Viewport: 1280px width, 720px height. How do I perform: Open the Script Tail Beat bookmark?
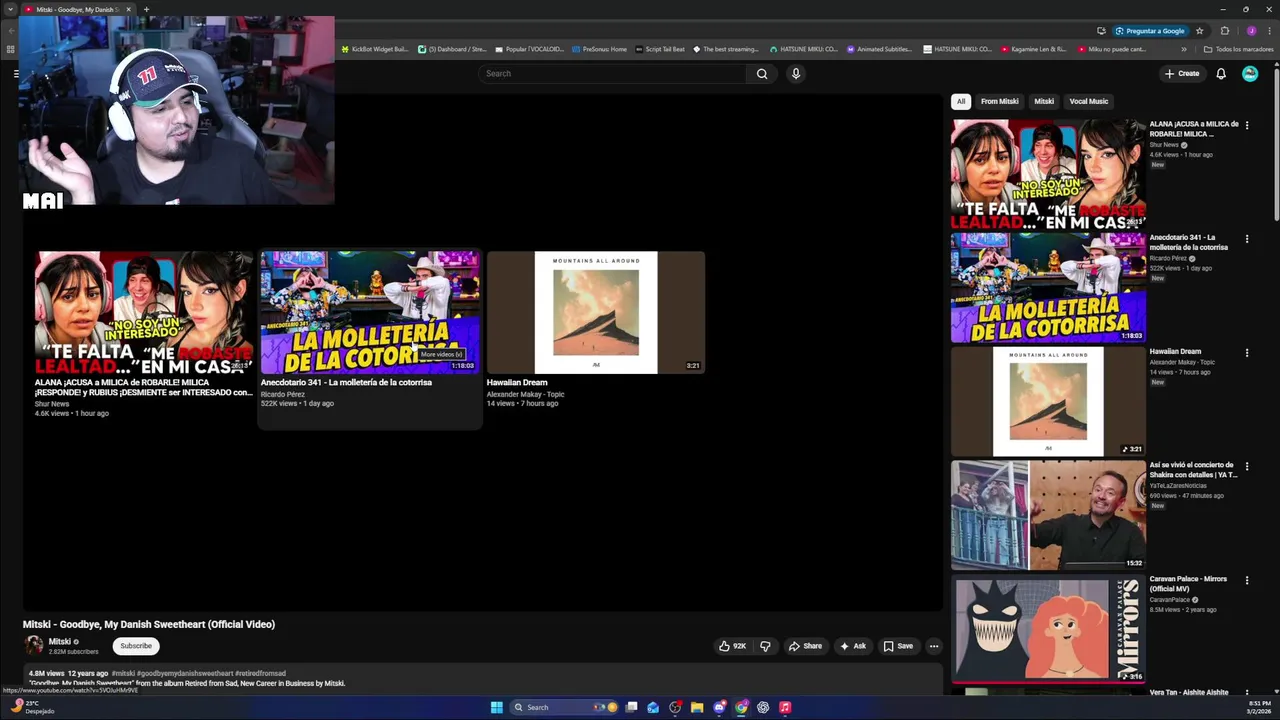coord(660,49)
